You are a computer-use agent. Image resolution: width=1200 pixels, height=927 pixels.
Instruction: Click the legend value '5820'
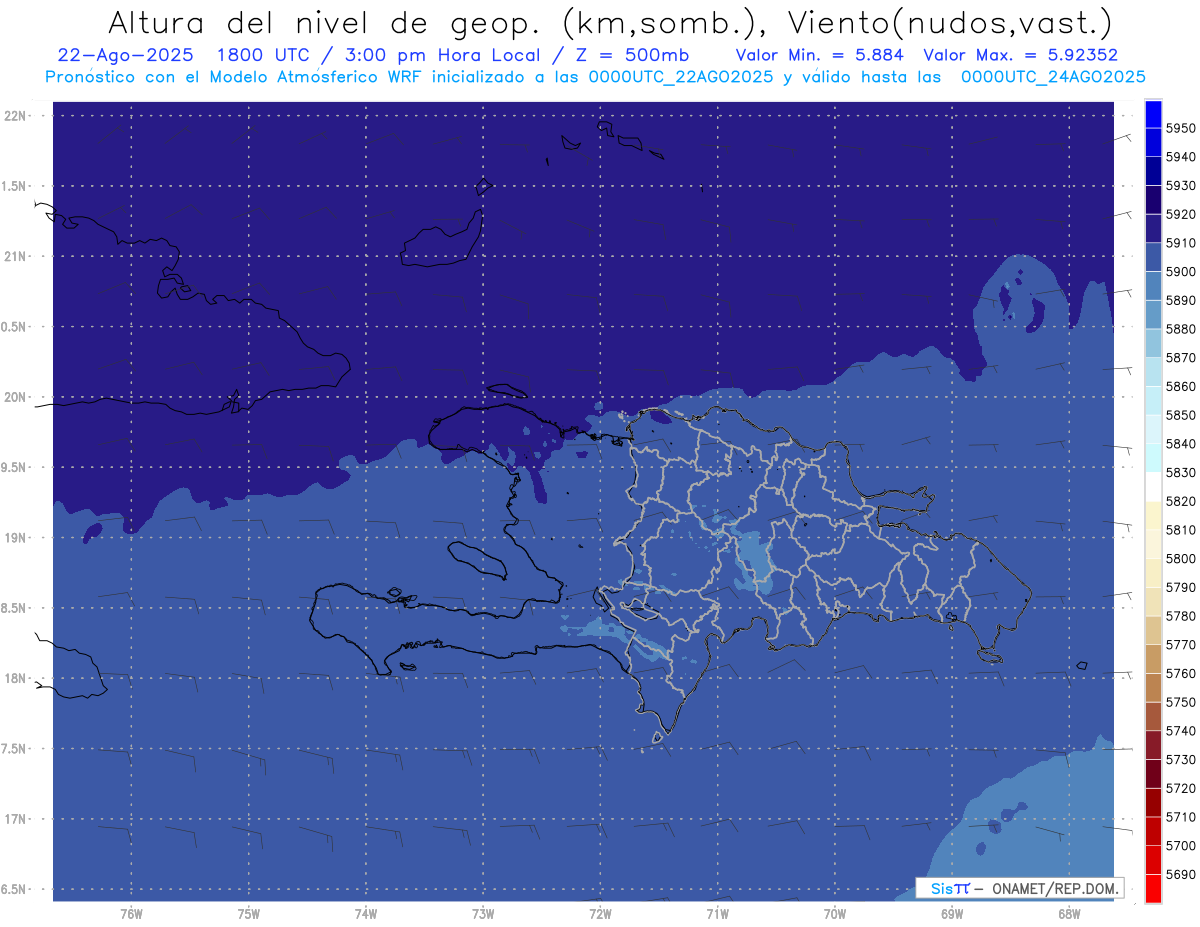1181,501
